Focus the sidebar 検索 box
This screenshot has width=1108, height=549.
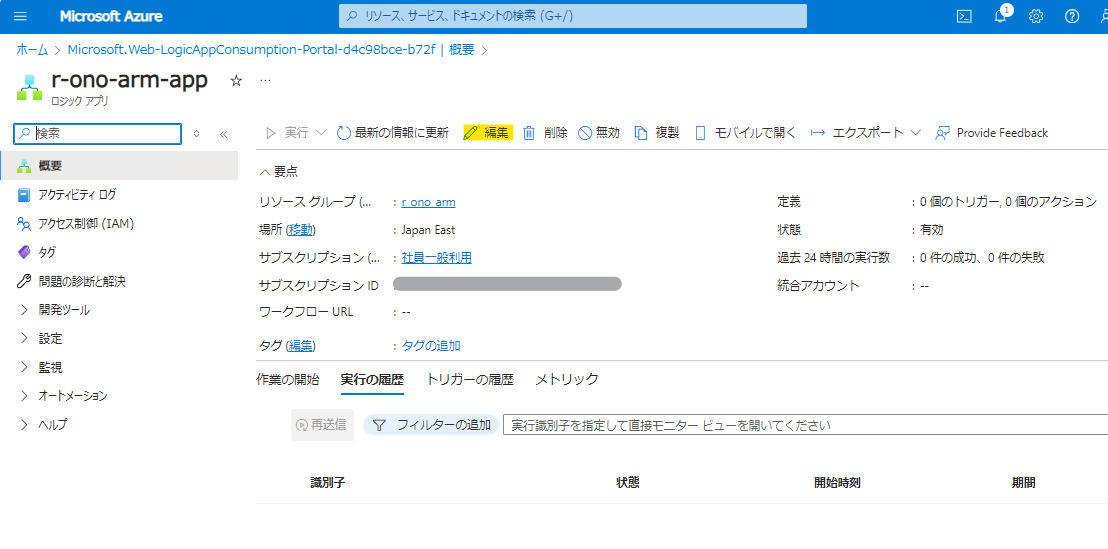(98, 133)
